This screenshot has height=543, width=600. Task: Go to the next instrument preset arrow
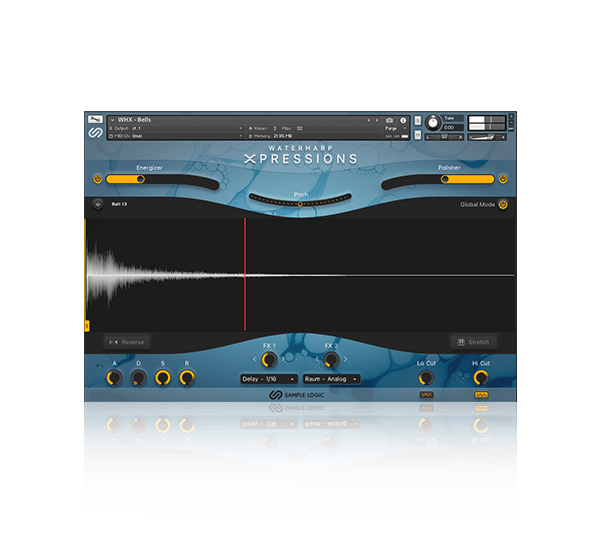pos(377,120)
